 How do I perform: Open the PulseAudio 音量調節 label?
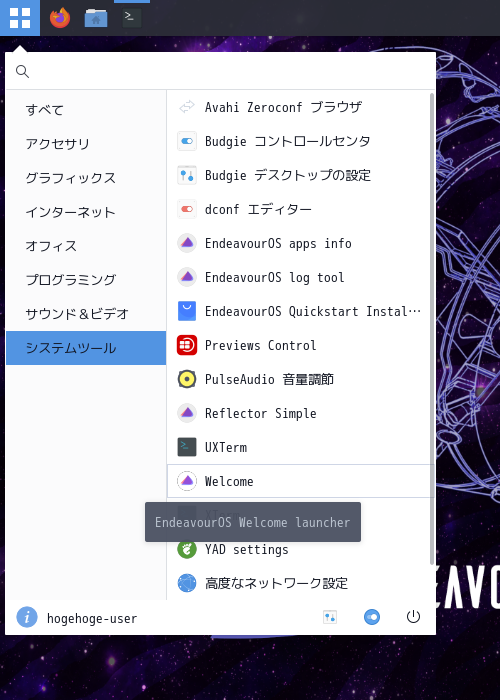pos(269,379)
